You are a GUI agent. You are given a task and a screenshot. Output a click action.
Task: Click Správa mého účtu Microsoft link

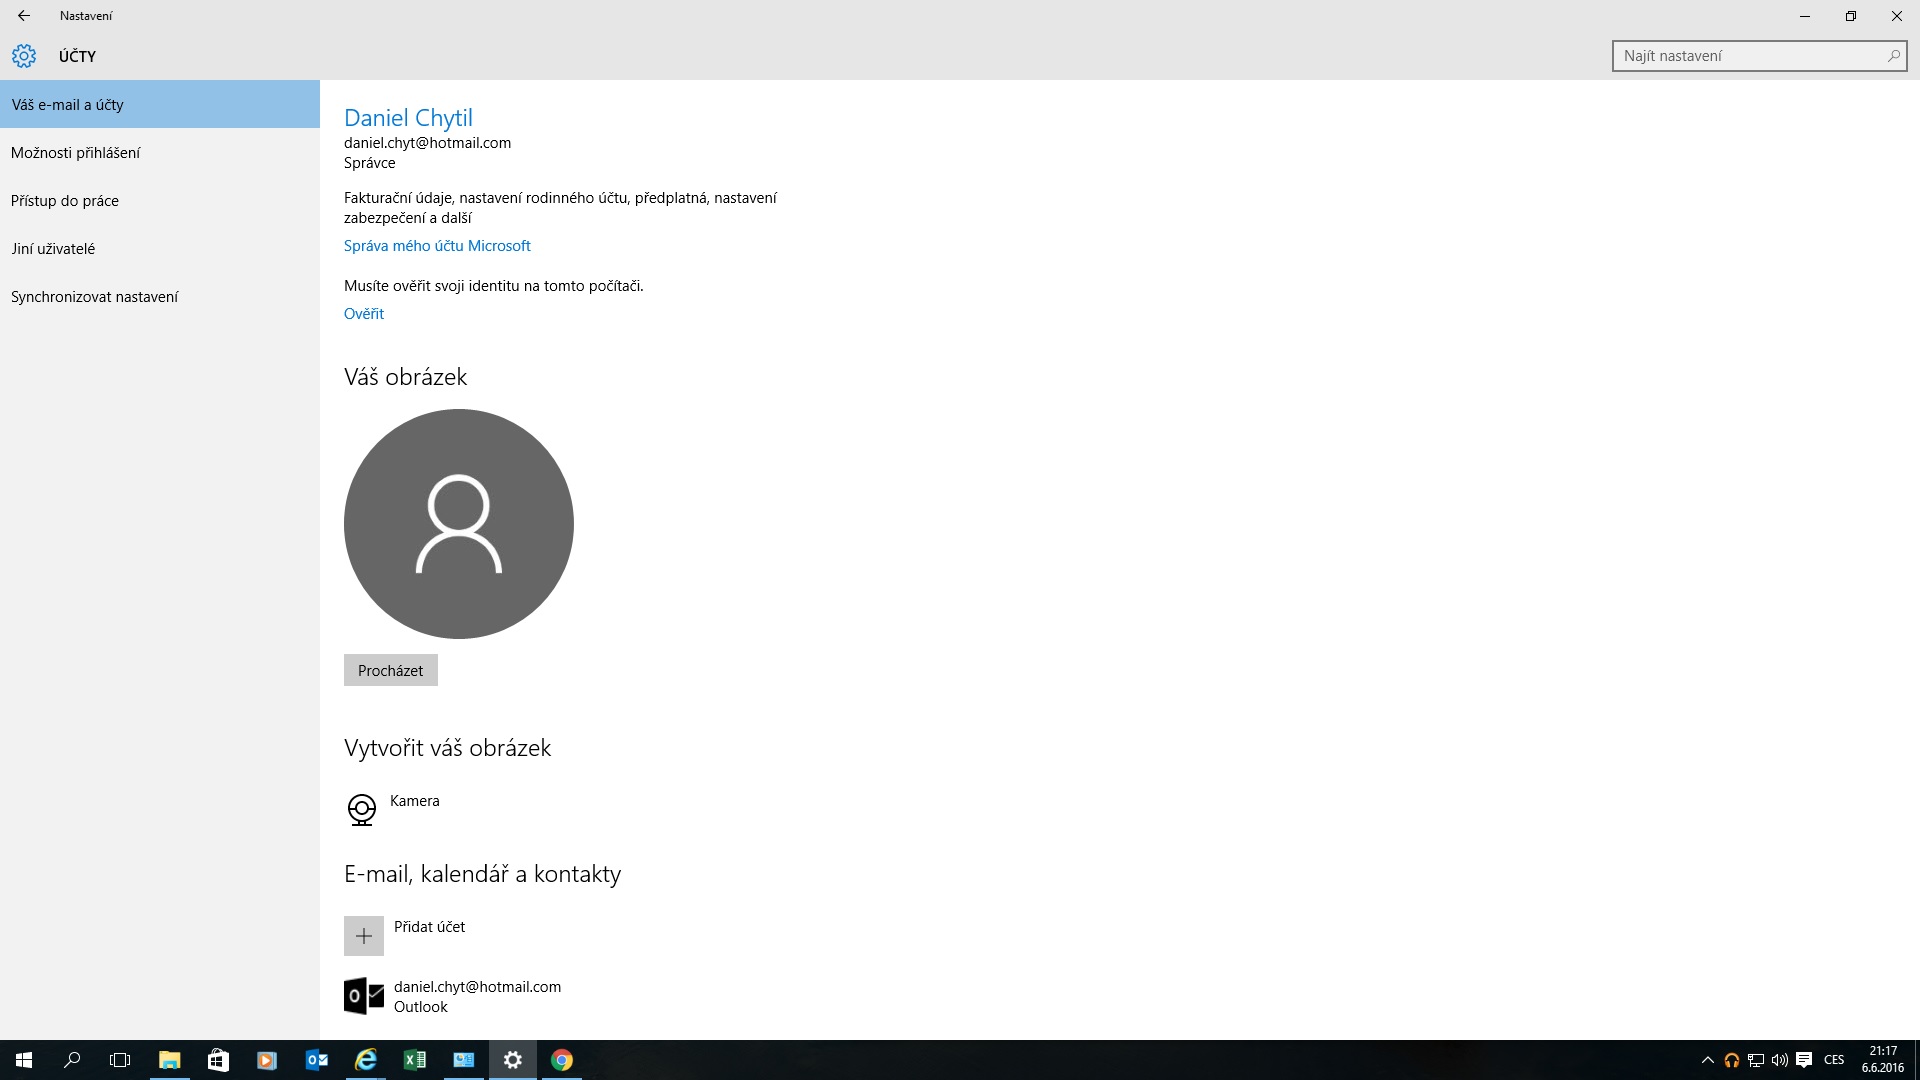click(x=437, y=246)
